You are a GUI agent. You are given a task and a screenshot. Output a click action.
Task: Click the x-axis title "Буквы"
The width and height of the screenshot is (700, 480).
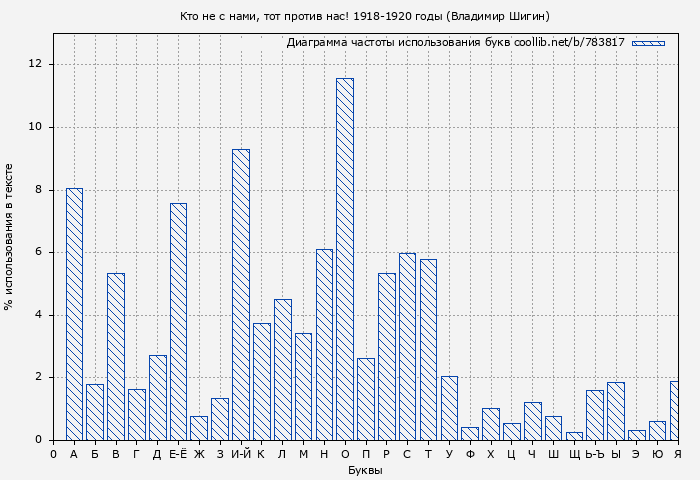click(x=364, y=470)
